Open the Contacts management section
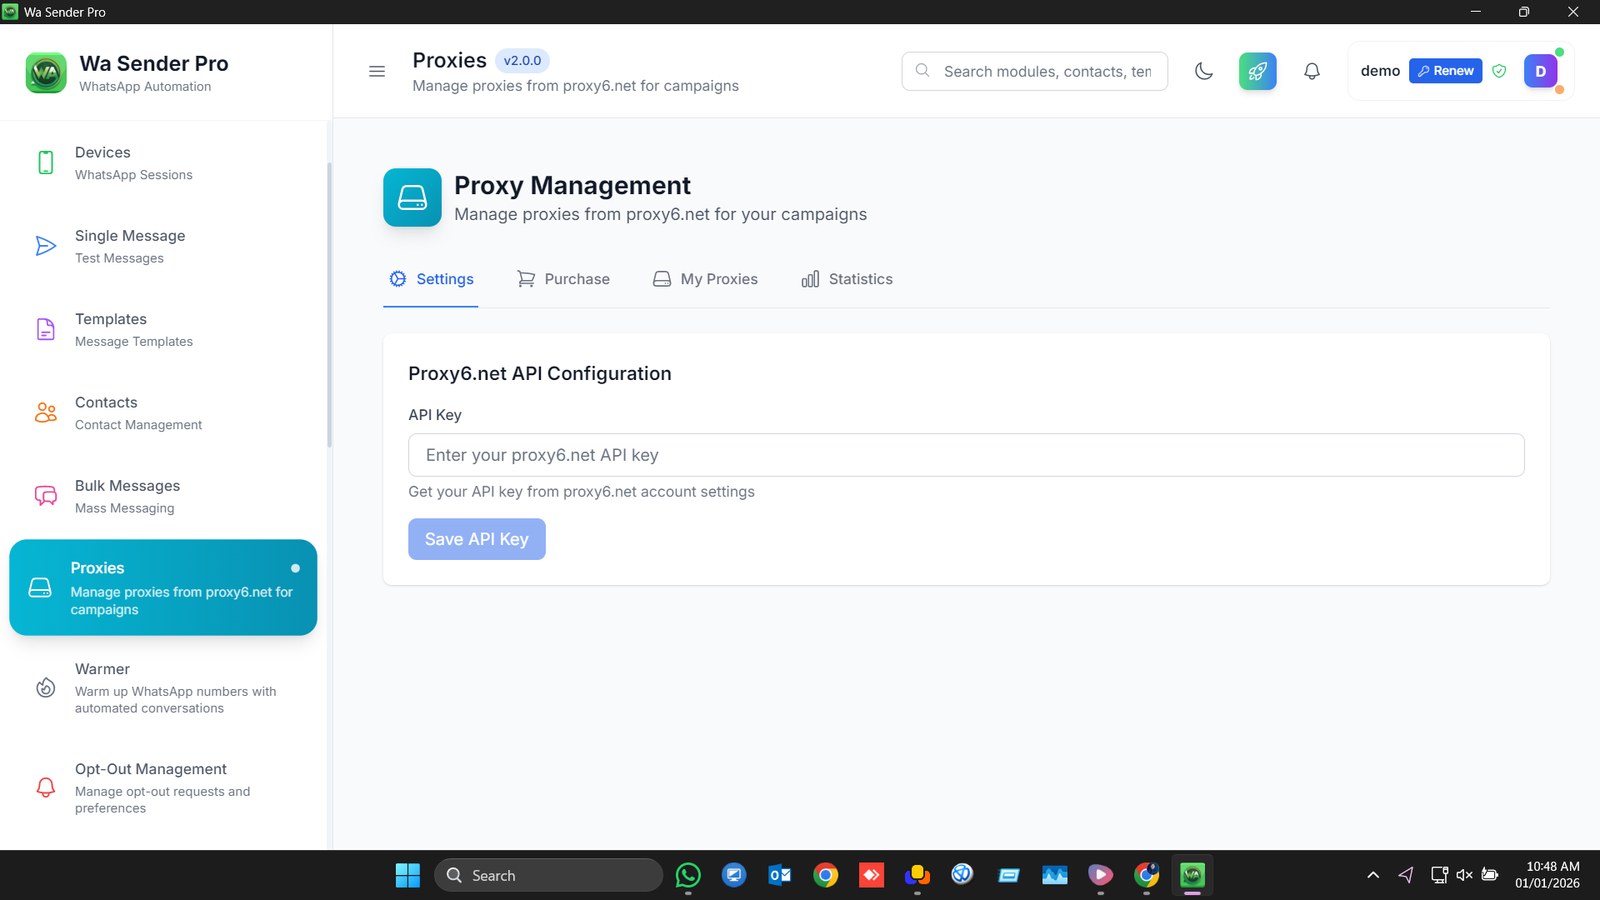Screen dimensions: 1600x900 pyautogui.click(x=105, y=412)
